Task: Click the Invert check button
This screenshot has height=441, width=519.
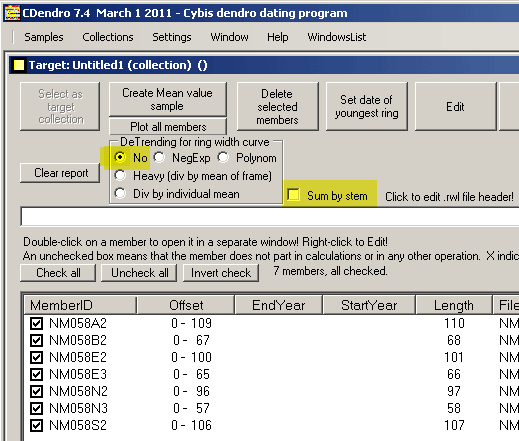Action: pyautogui.click(x=221, y=273)
